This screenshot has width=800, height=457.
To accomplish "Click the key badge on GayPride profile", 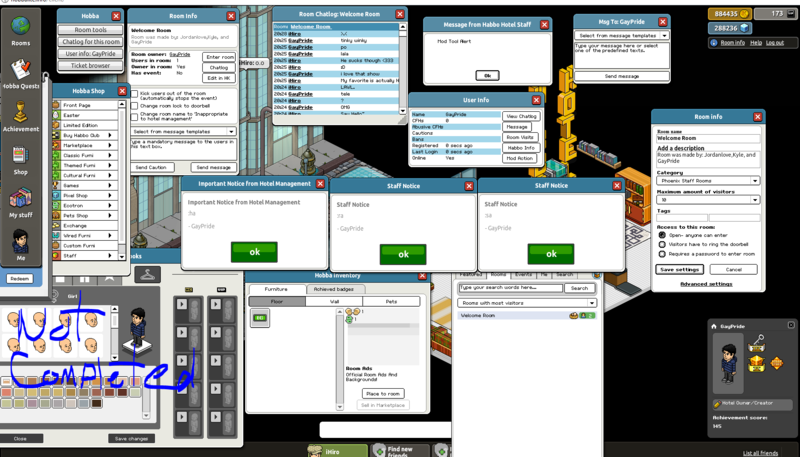I will click(756, 343).
